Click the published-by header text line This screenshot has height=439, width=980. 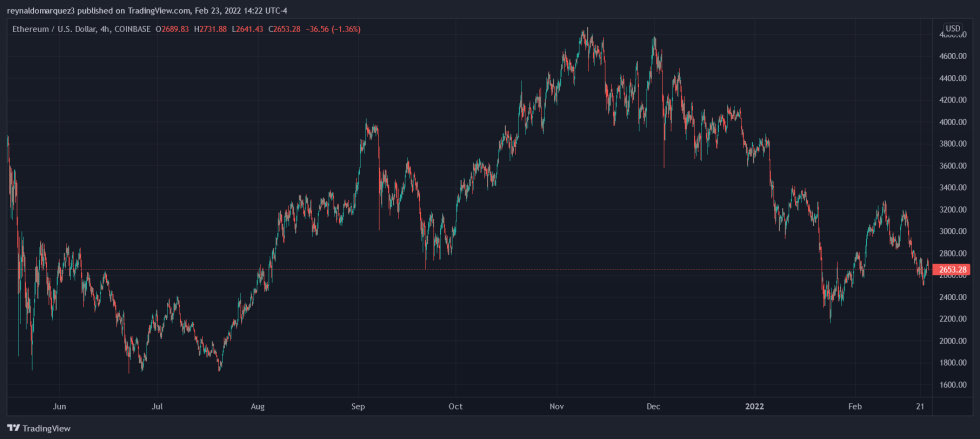[x=148, y=11]
